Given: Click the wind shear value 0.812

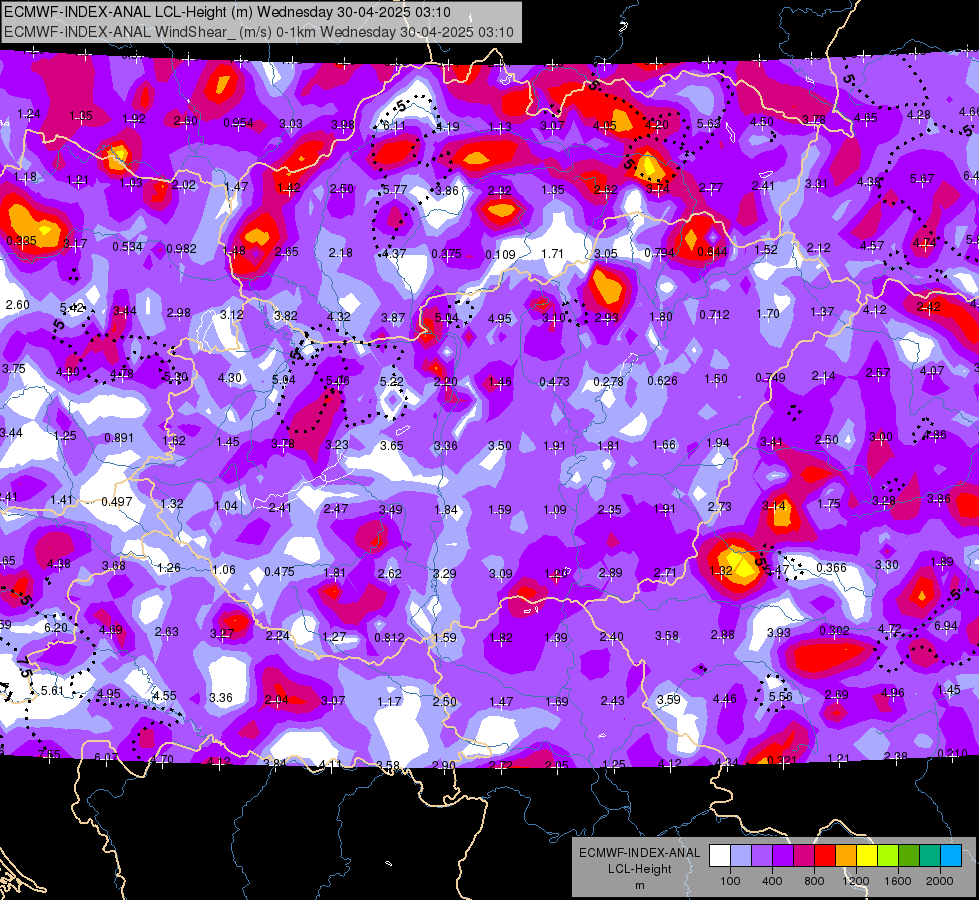Looking at the screenshot, I should 389,638.
